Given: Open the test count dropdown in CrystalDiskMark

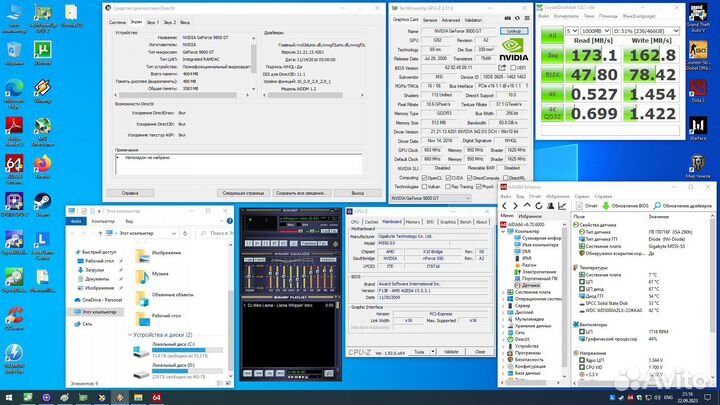Looking at the screenshot, I should [571, 31].
